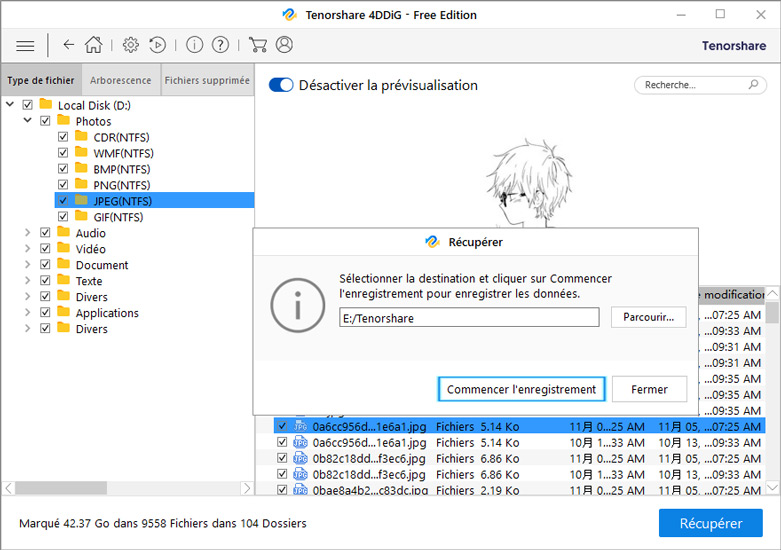Image resolution: width=781 pixels, height=550 pixels.
Task: Expand the Texte tree node
Action: coord(28,280)
